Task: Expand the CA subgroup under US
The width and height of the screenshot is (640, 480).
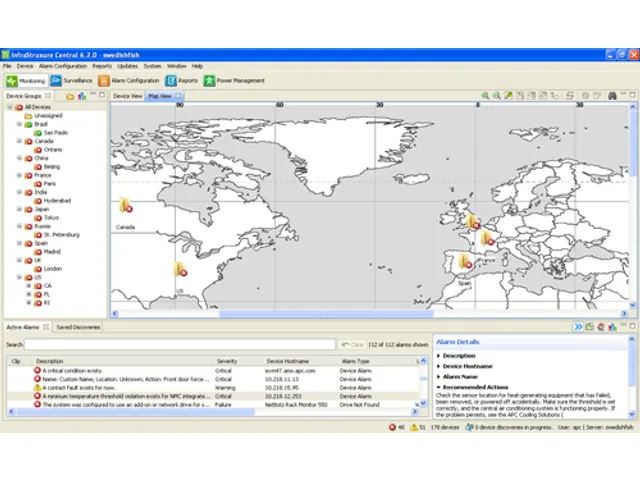Action: click(x=29, y=286)
